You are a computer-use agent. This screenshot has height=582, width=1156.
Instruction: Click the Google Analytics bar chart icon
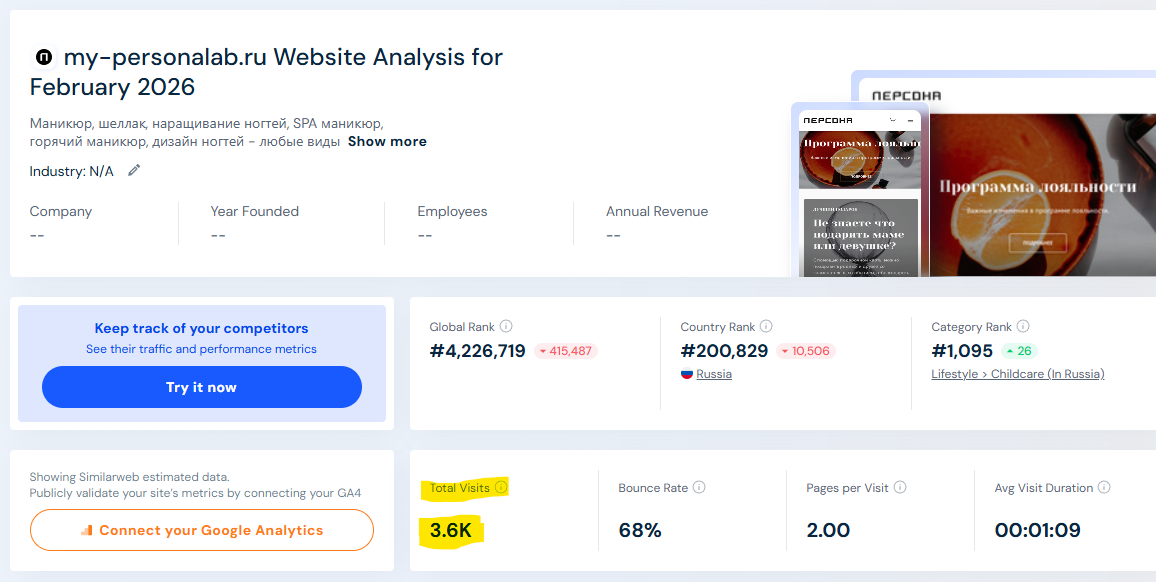click(x=87, y=531)
